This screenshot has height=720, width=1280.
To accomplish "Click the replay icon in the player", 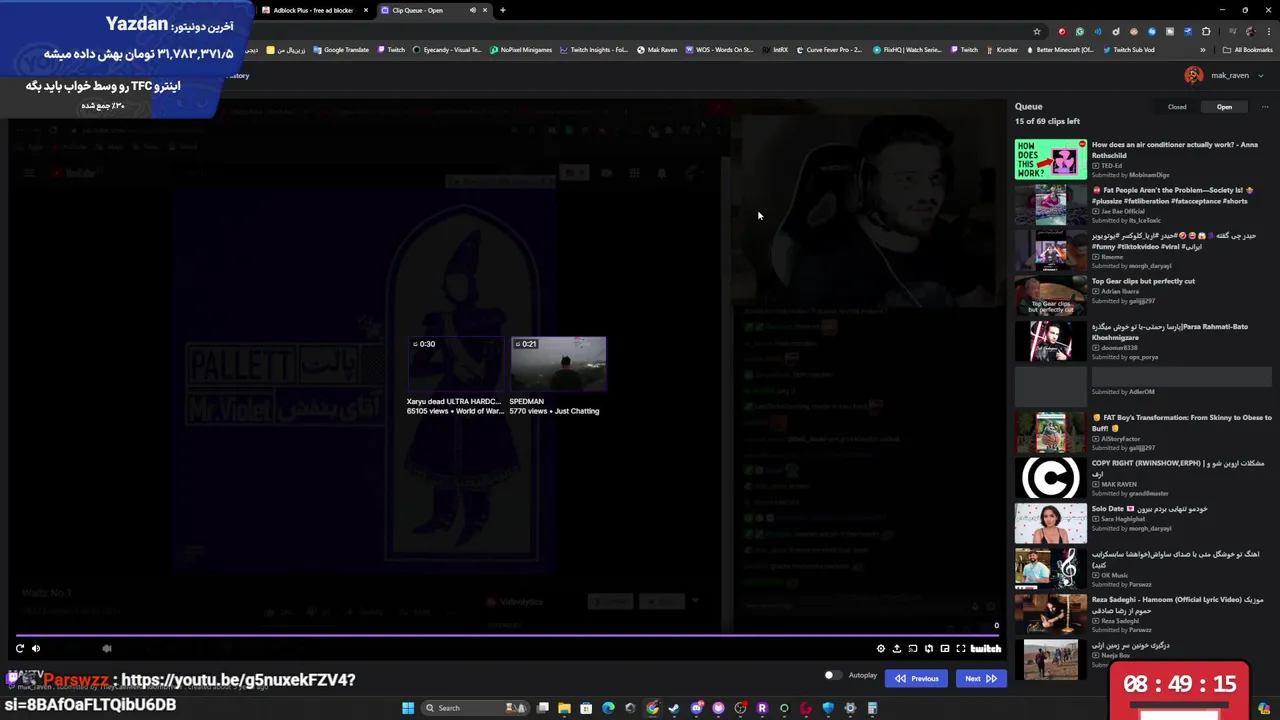I will 19,649.
